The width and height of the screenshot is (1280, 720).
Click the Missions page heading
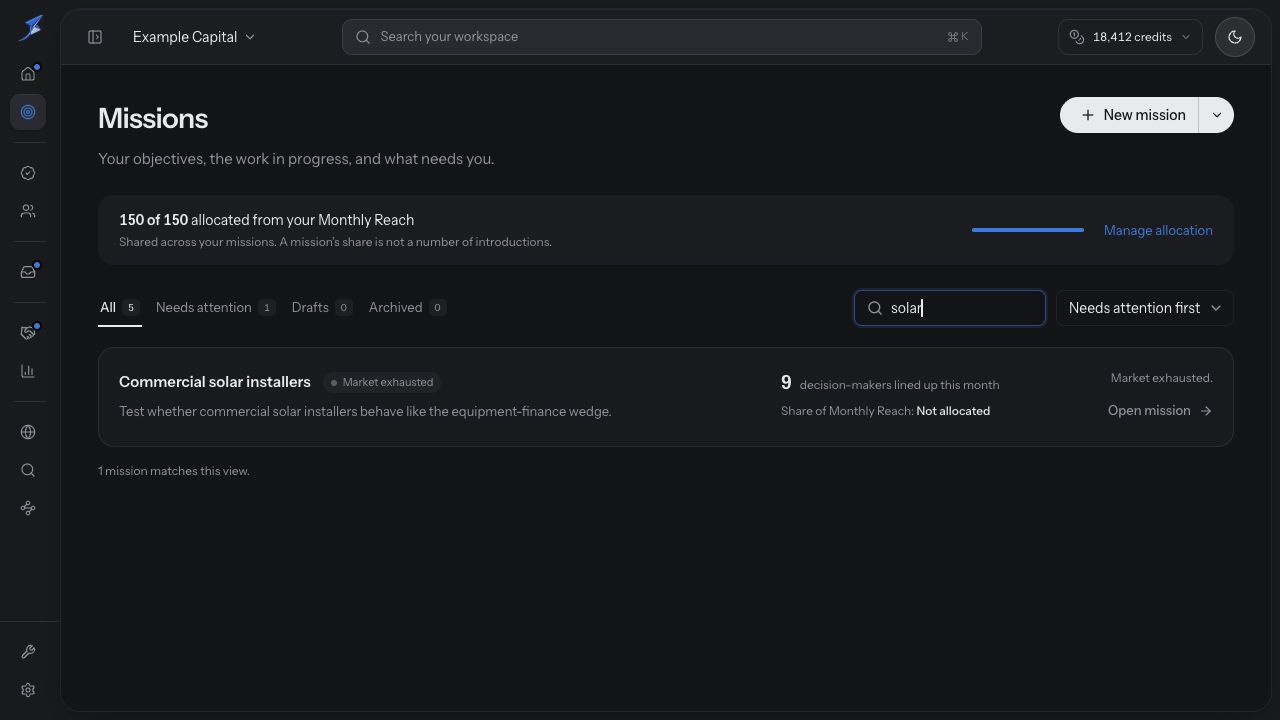click(153, 119)
